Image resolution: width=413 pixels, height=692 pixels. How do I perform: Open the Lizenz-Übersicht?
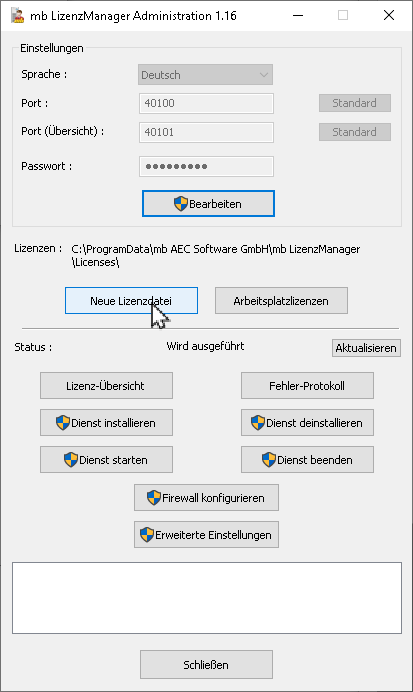tap(106, 385)
